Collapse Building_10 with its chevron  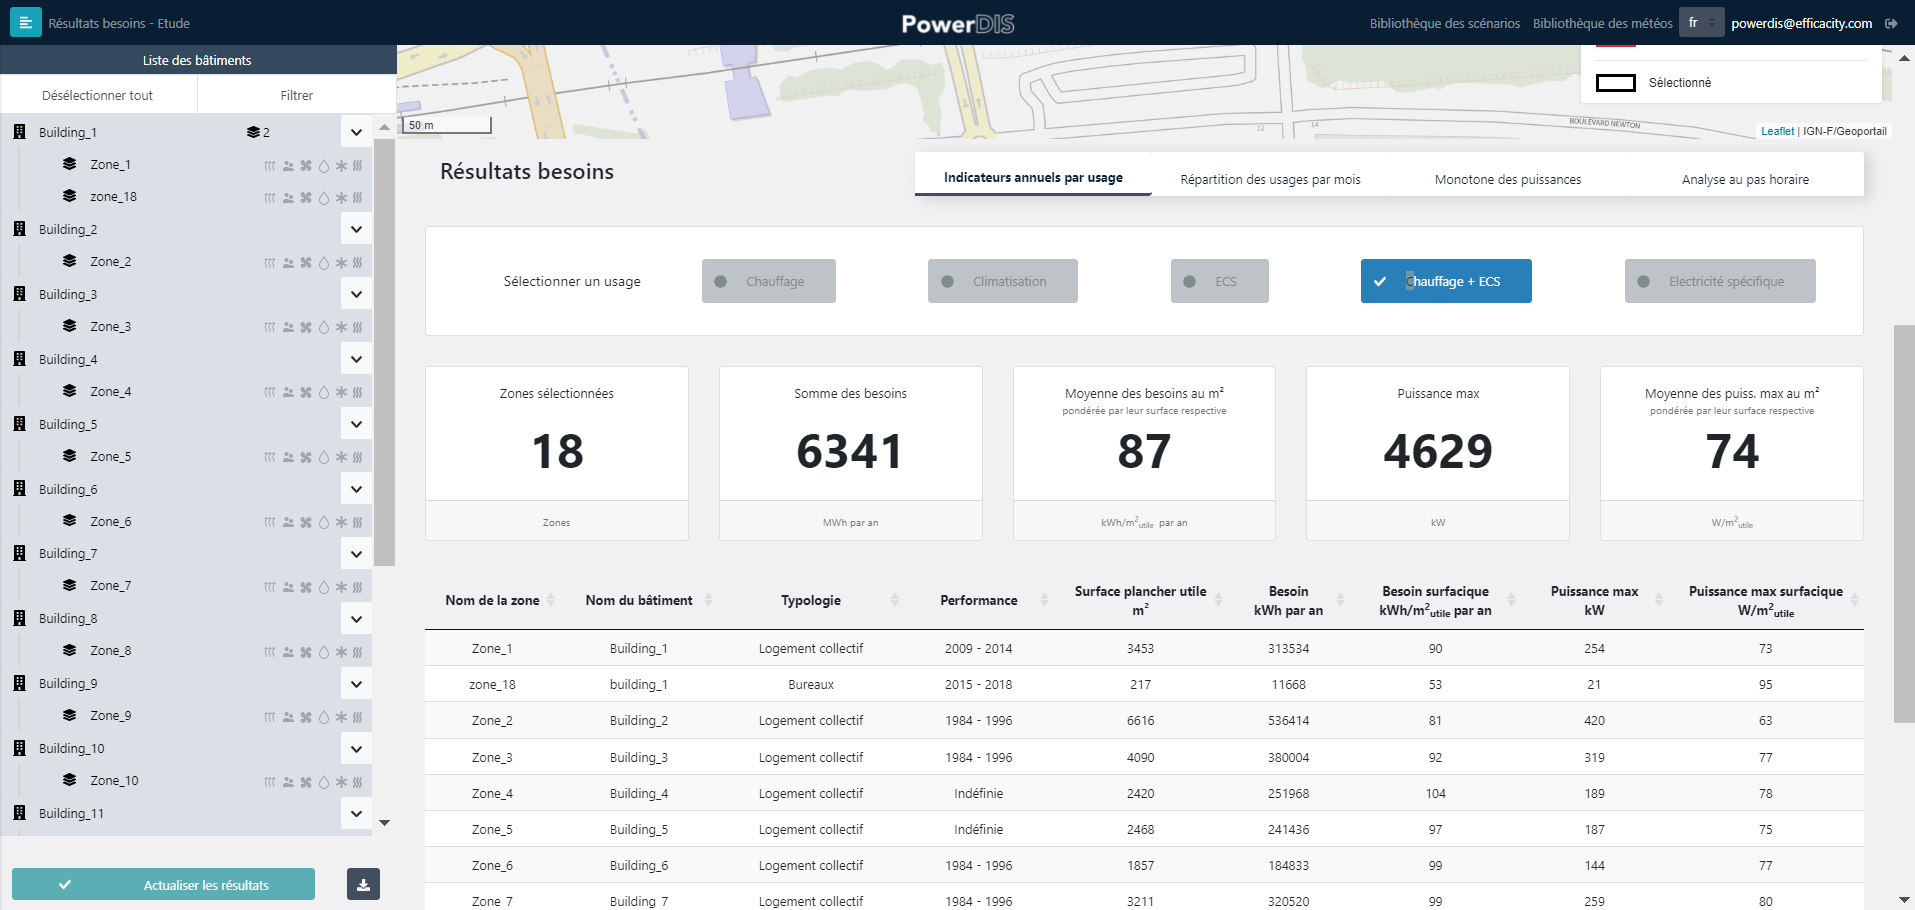(x=356, y=749)
